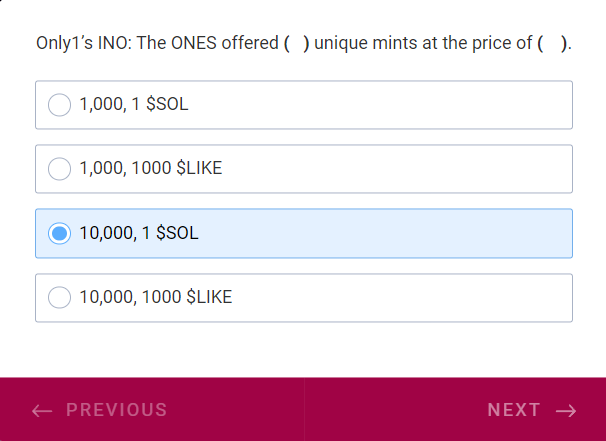606x441 pixels.
Task: Click the second blank parentheses after "price of"
Action: click(x=553, y=44)
